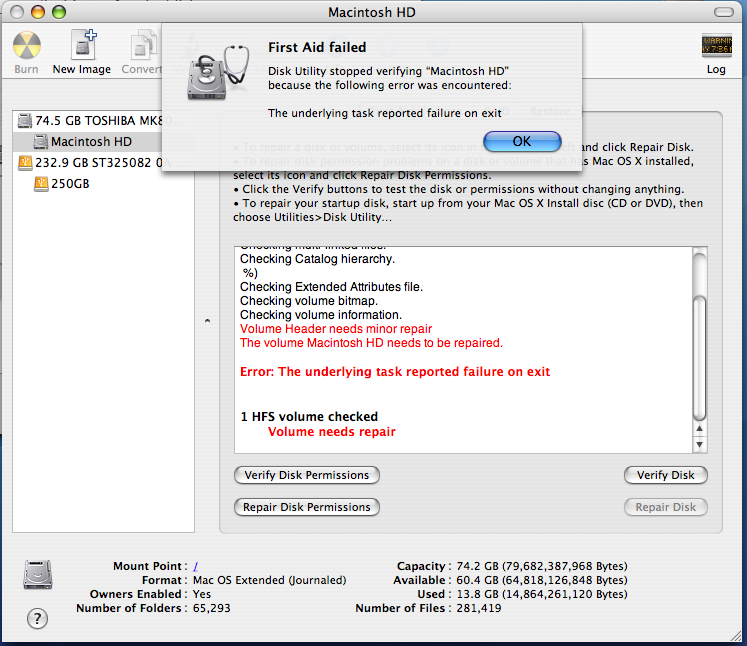Viewport: 747px width, 646px height.
Task: Click the Capacity value 74.2 GB
Action: click(542, 566)
